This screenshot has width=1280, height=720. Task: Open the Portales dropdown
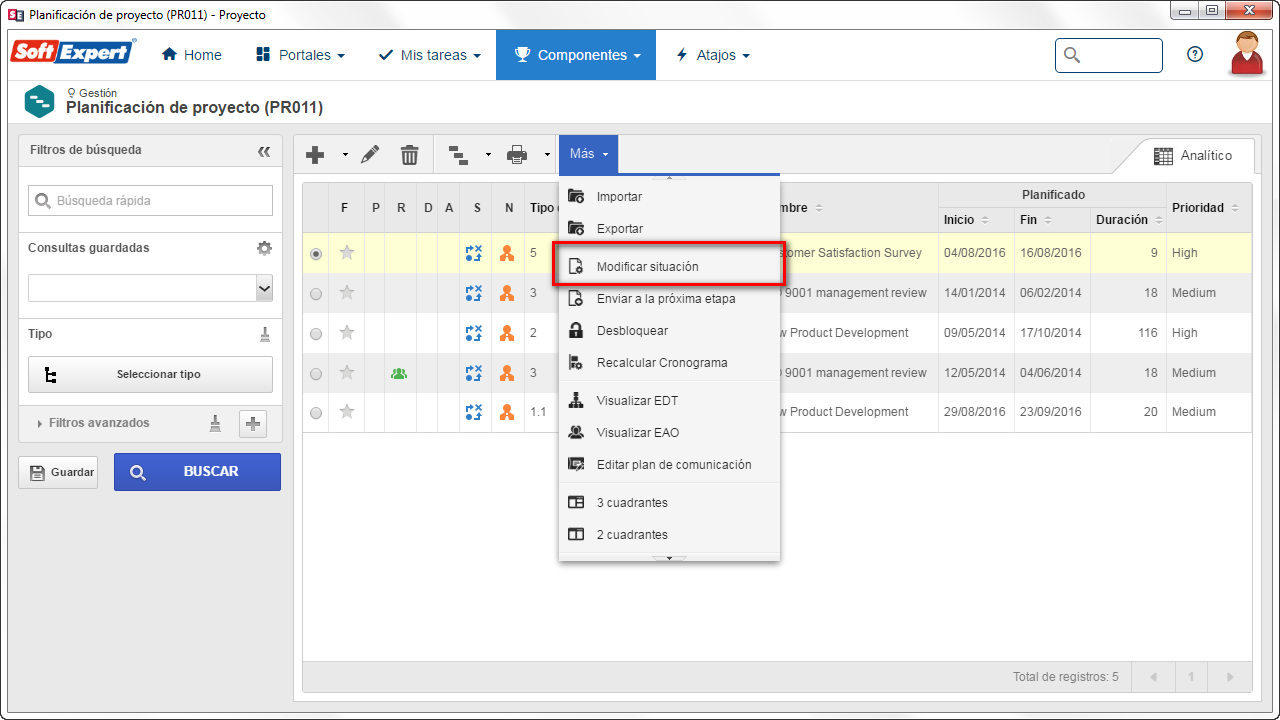[x=300, y=55]
